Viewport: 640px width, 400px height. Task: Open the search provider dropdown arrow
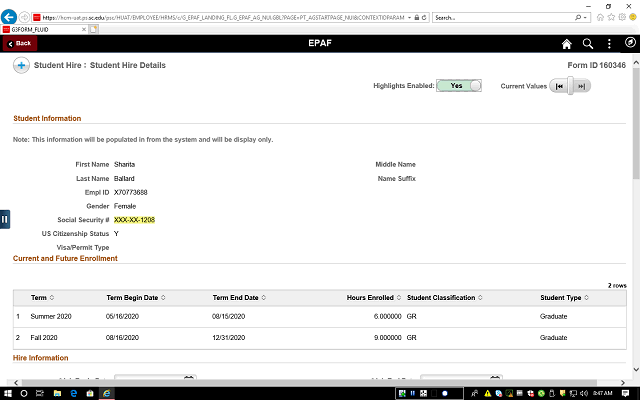point(585,18)
